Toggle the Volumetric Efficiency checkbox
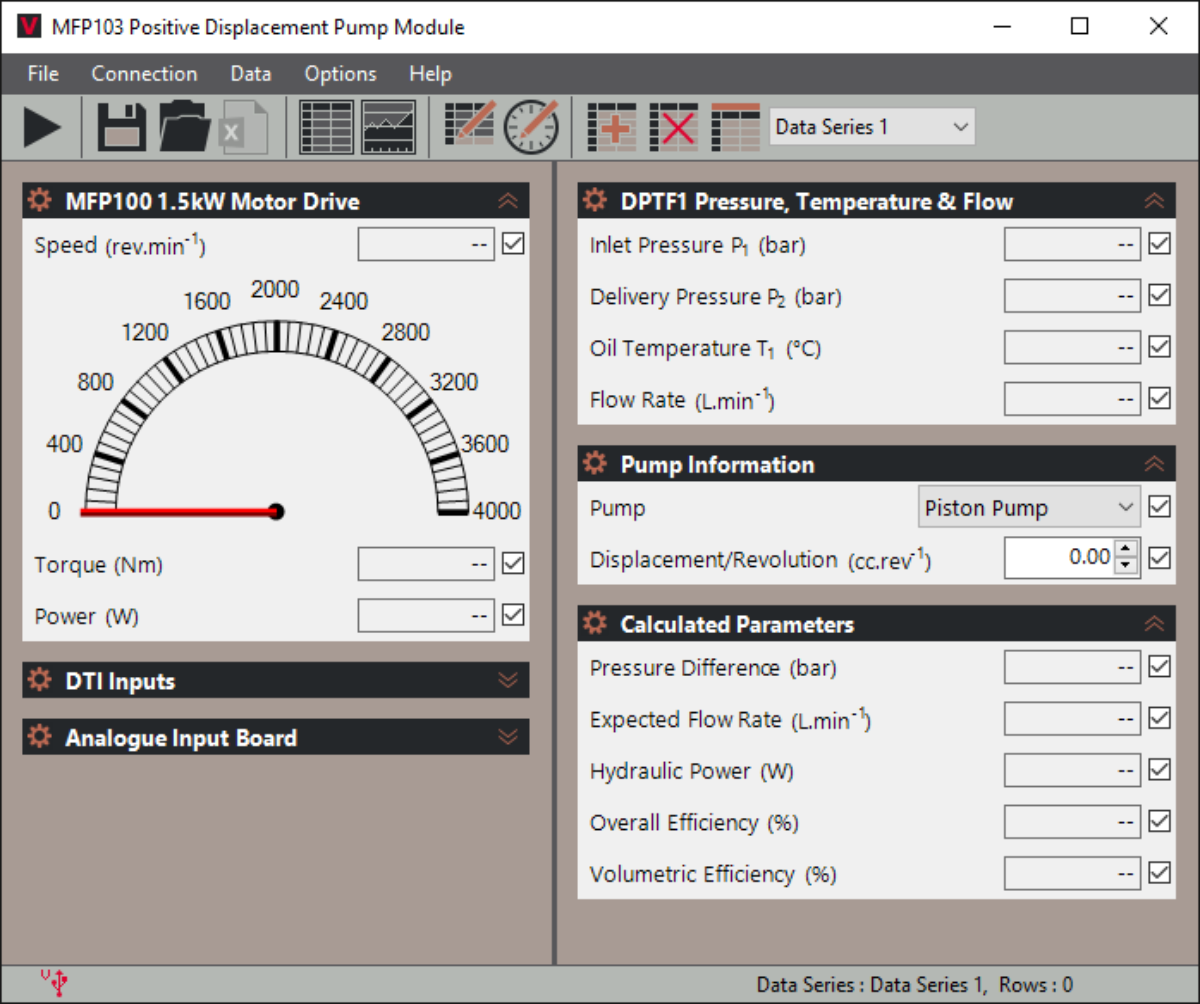 pos(1159,873)
